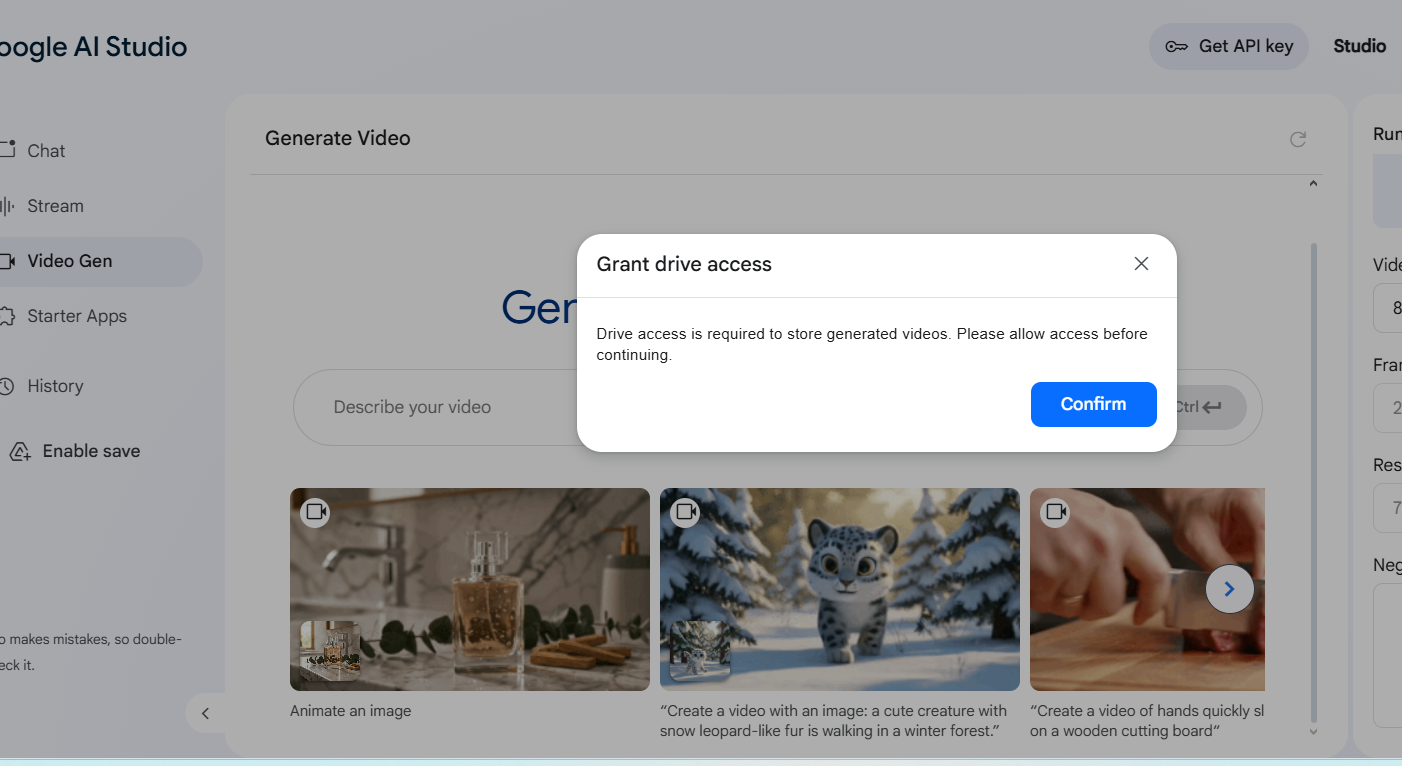Click the Get API key button
1402x766 pixels.
click(x=1229, y=46)
